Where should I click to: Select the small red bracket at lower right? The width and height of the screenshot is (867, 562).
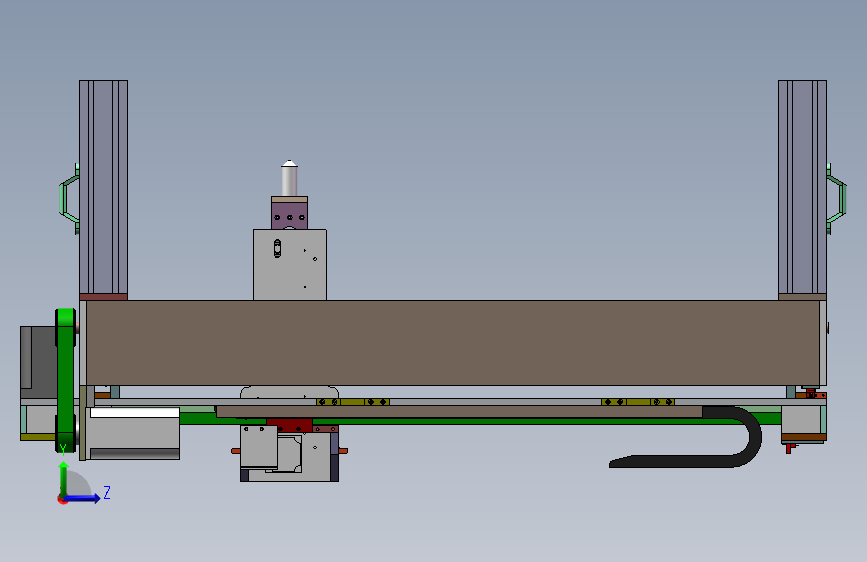point(791,447)
